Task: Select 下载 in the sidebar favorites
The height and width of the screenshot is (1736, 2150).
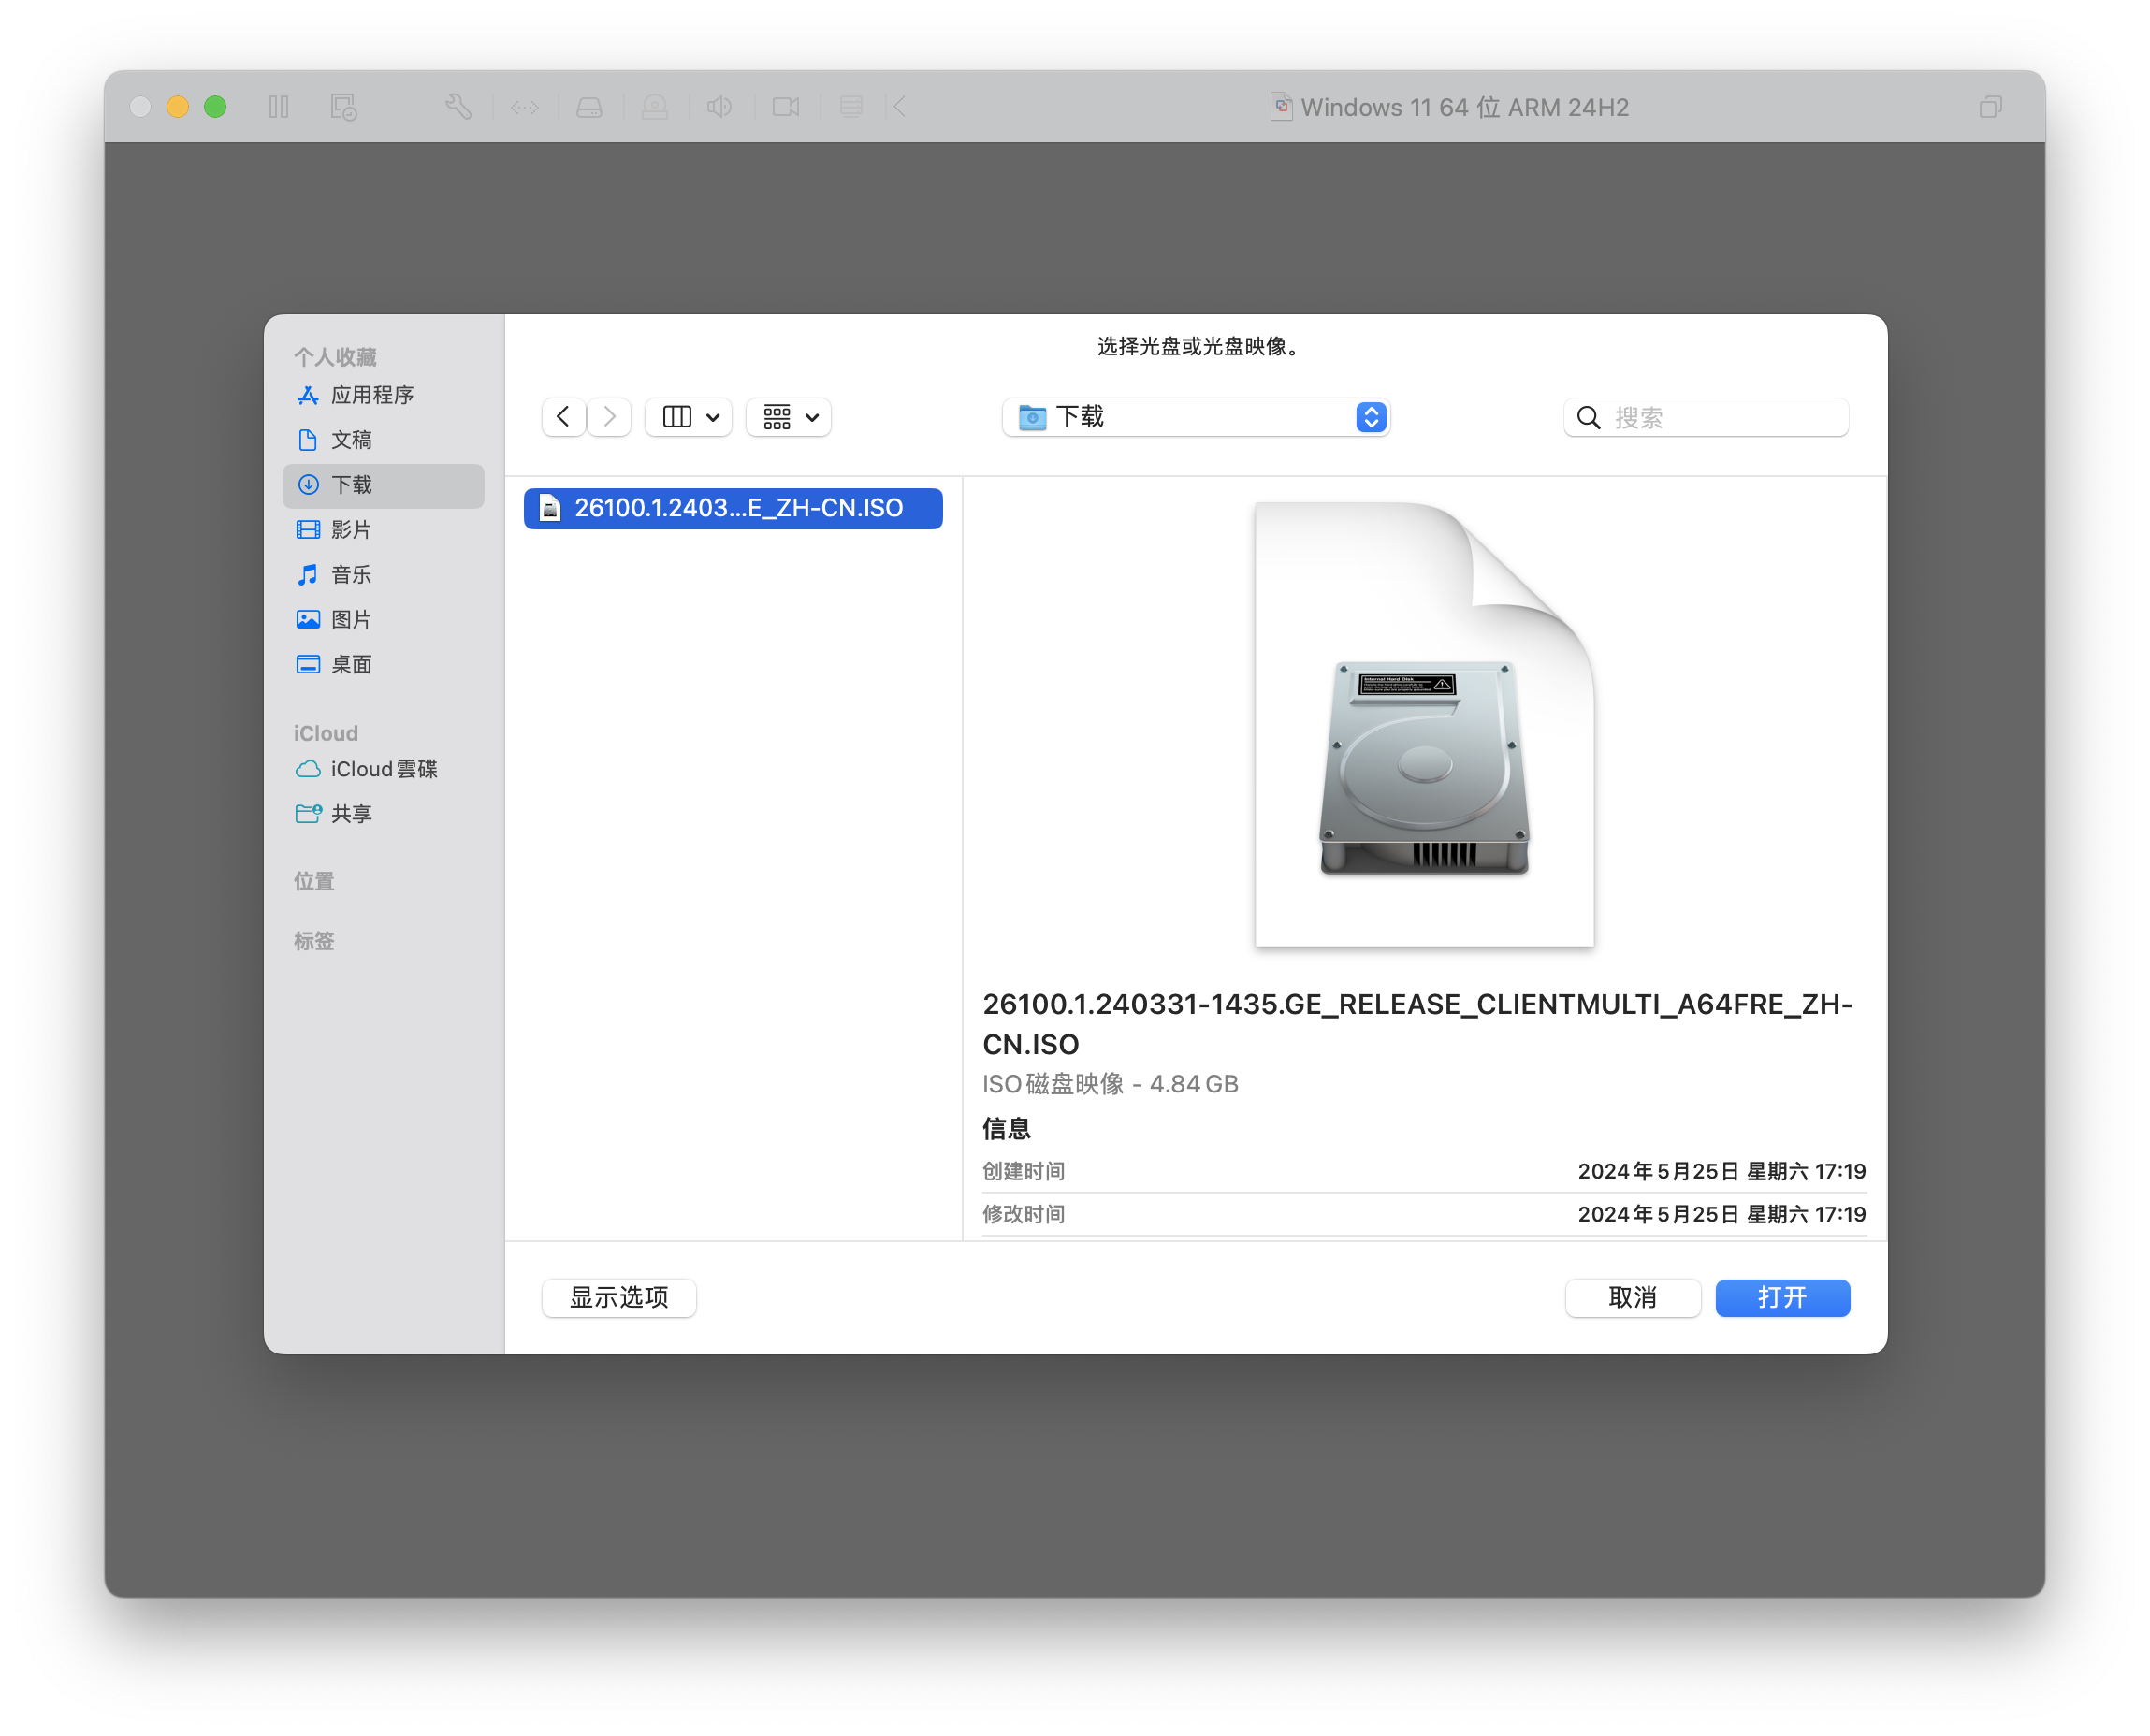Action: click(351, 485)
